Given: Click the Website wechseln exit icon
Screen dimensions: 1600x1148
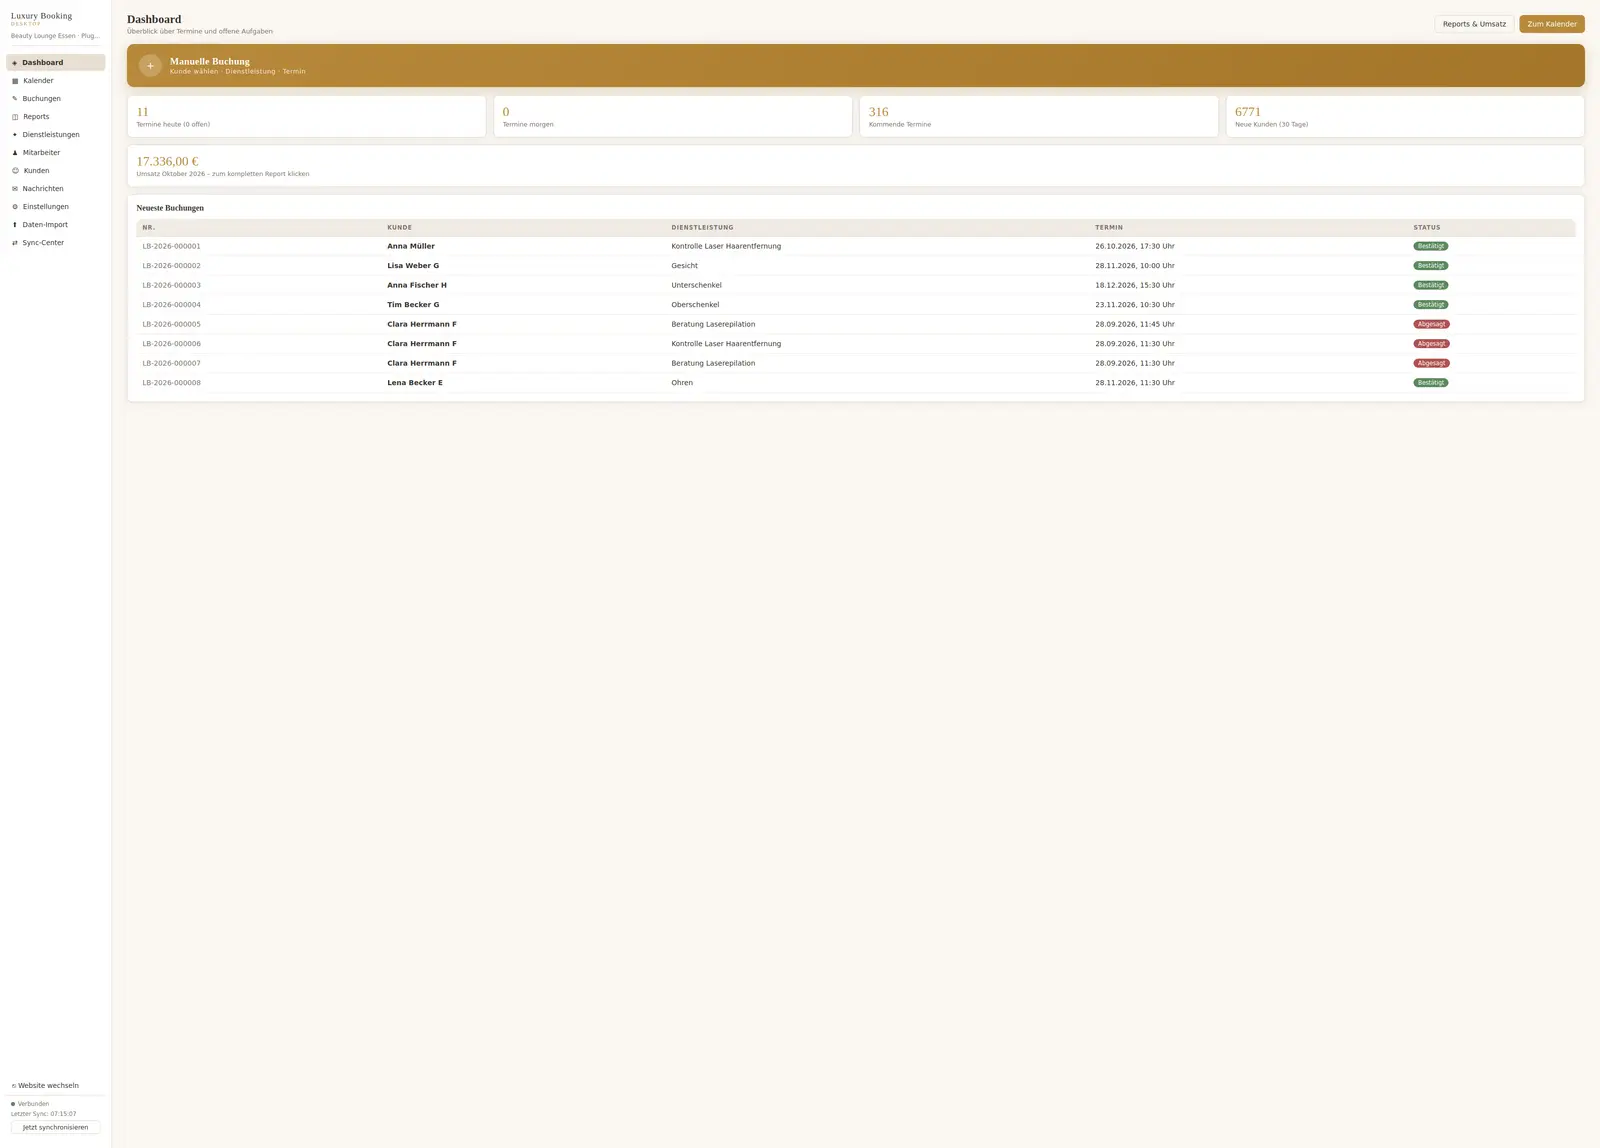Looking at the screenshot, I should tap(14, 1086).
